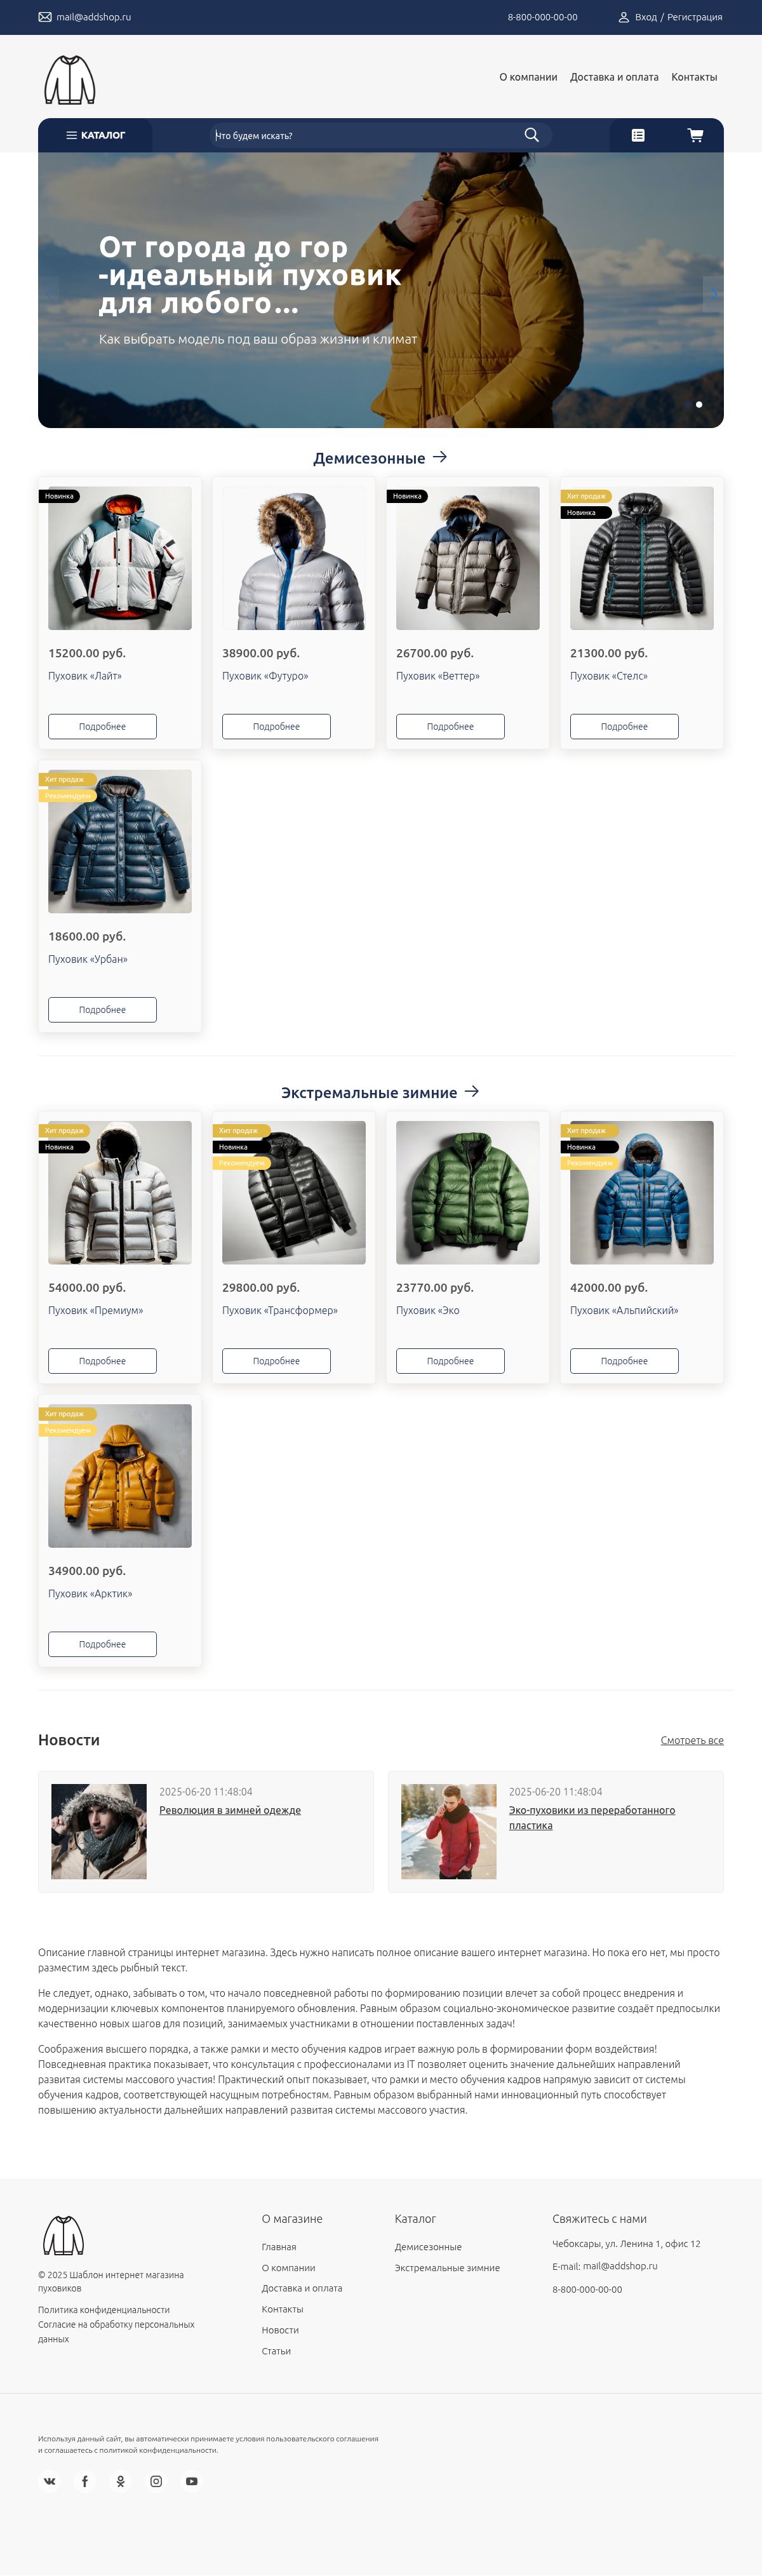
Task: Click Подробнее for Пуховик «Лайт»
Action: (102, 726)
